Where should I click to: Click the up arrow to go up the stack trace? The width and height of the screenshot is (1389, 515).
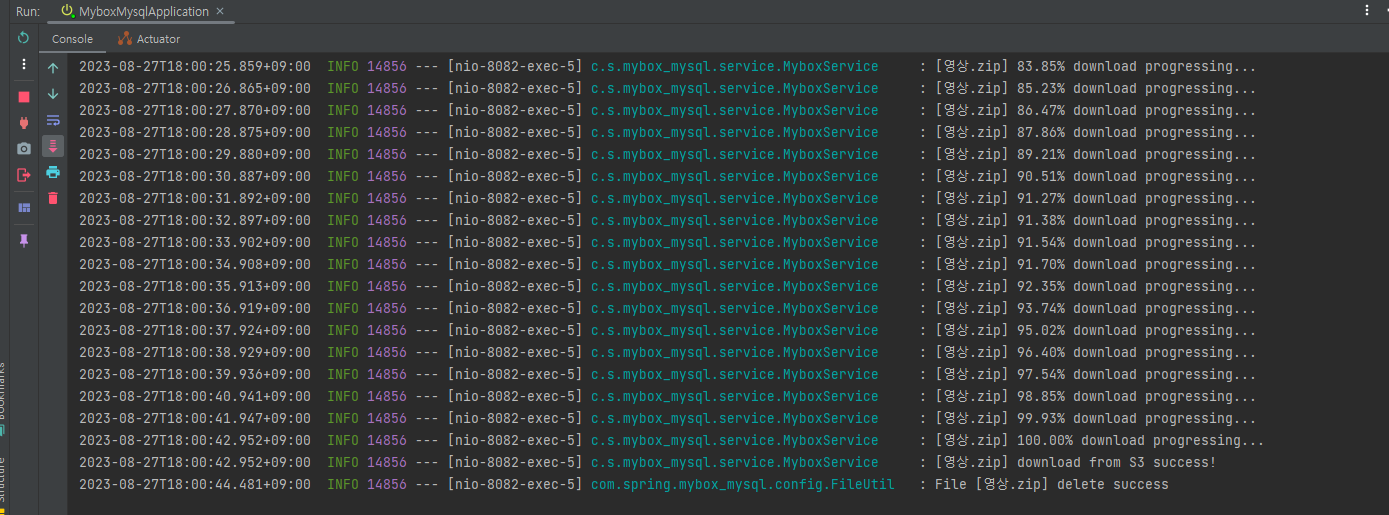click(x=53, y=68)
